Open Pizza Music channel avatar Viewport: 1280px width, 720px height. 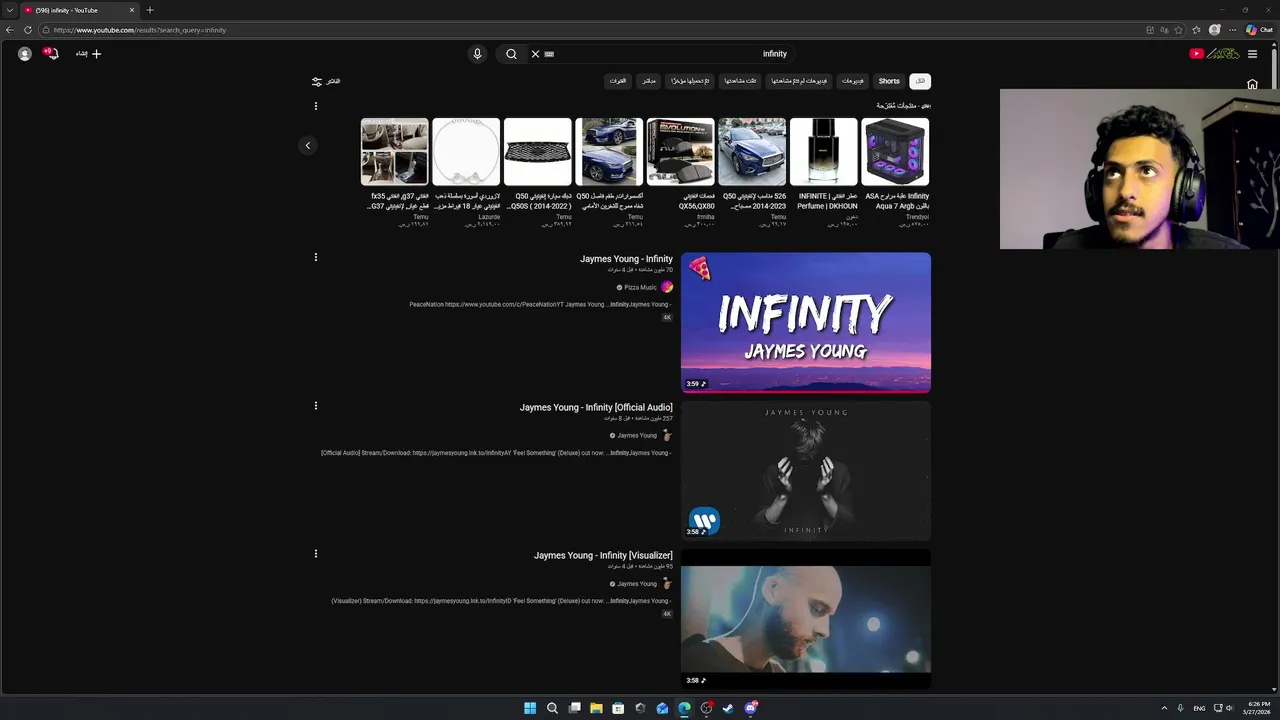667,287
